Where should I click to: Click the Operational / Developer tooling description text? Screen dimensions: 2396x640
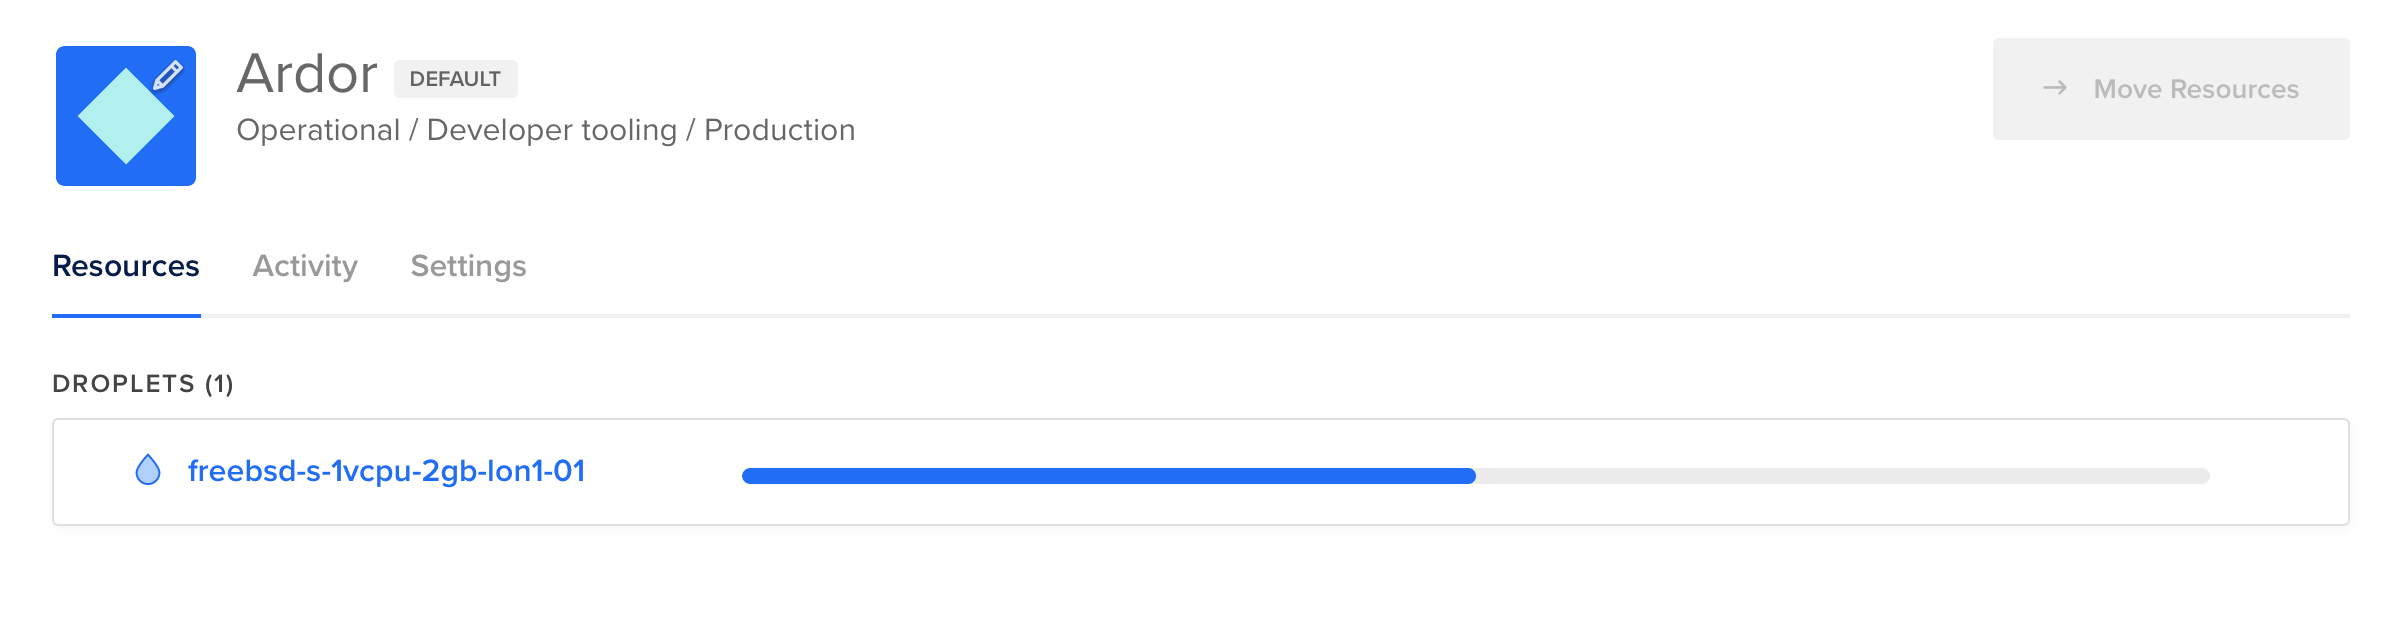click(546, 130)
